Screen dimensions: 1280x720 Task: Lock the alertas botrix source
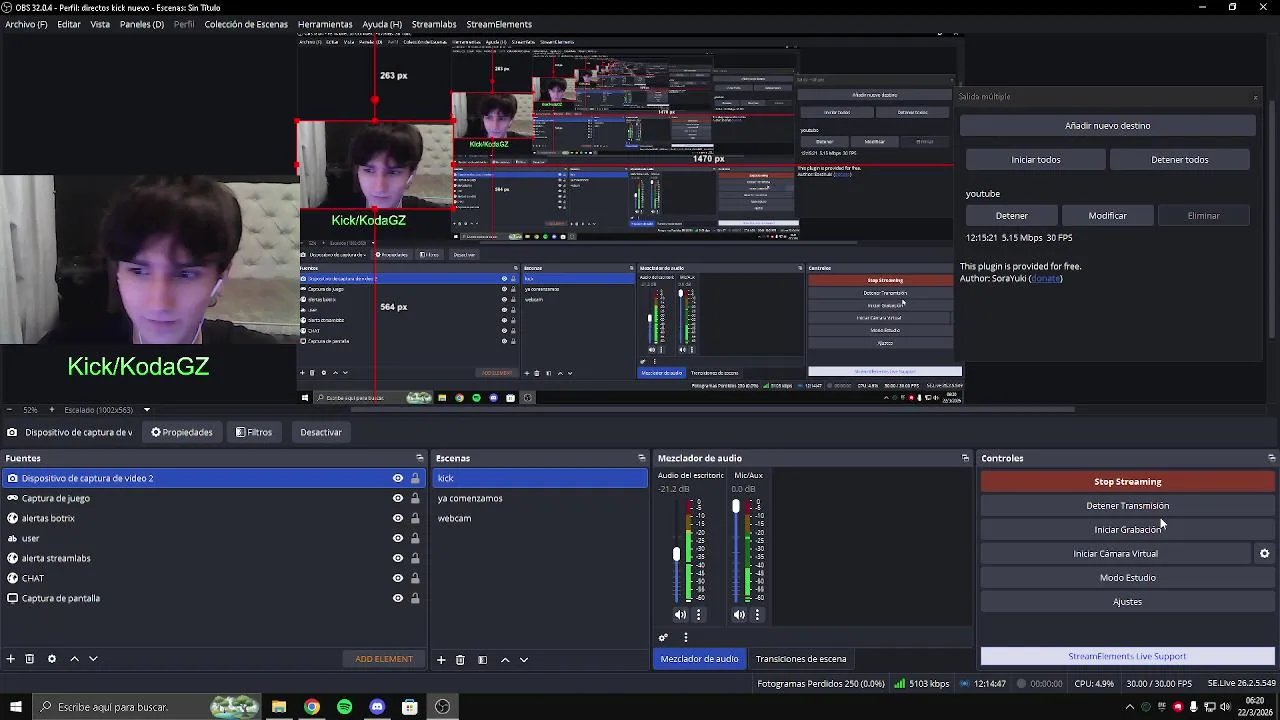[415, 518]
